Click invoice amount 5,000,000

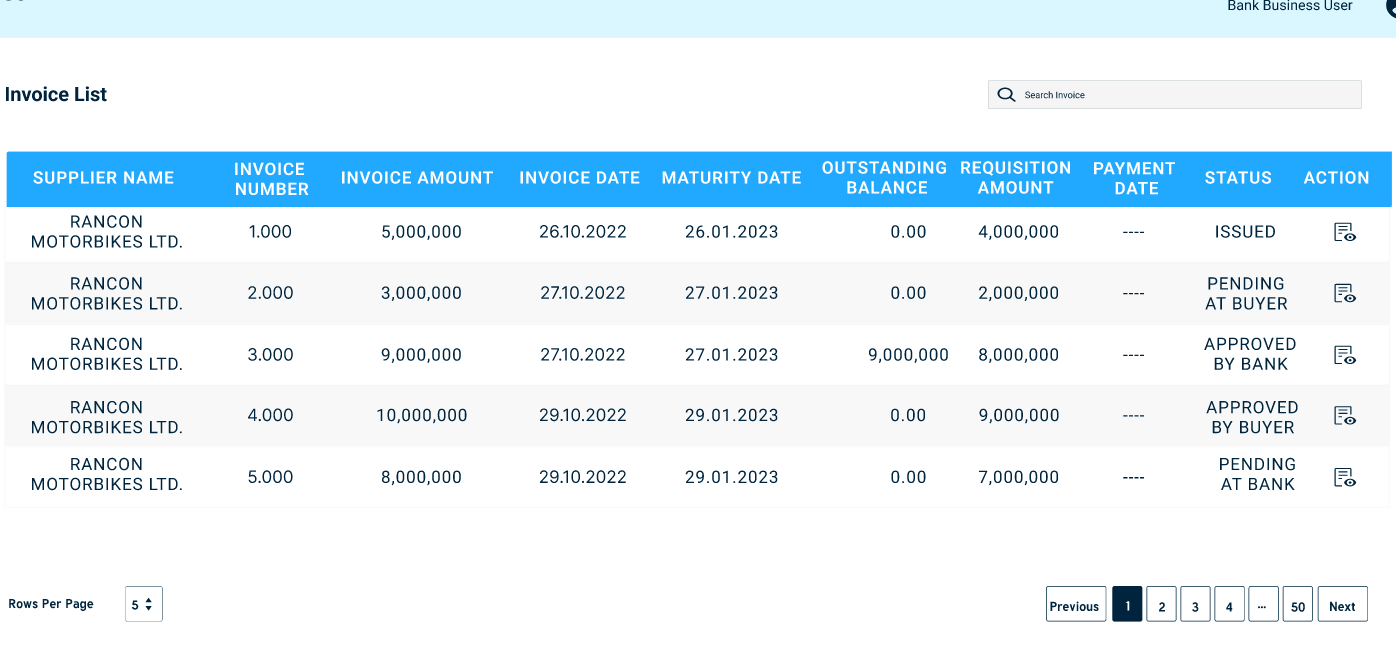pos(421,232)
